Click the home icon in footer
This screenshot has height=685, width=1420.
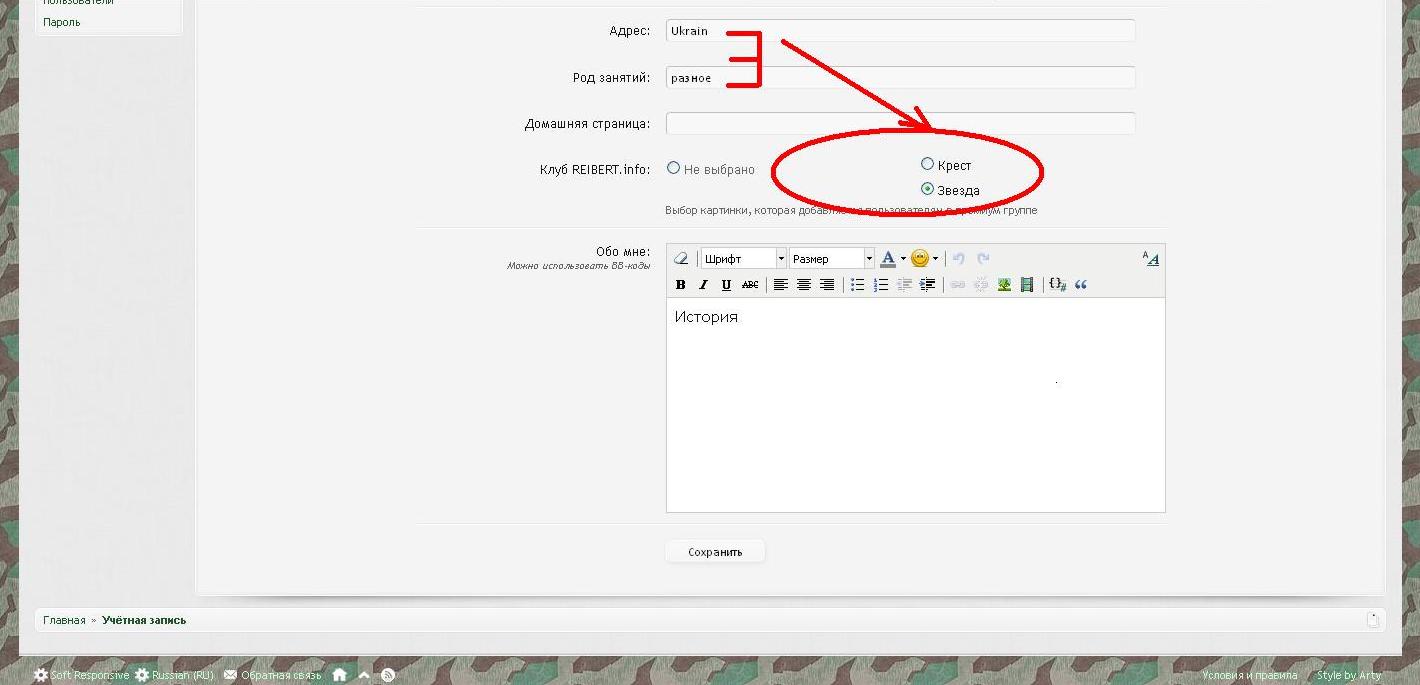(x=340, y=675)
